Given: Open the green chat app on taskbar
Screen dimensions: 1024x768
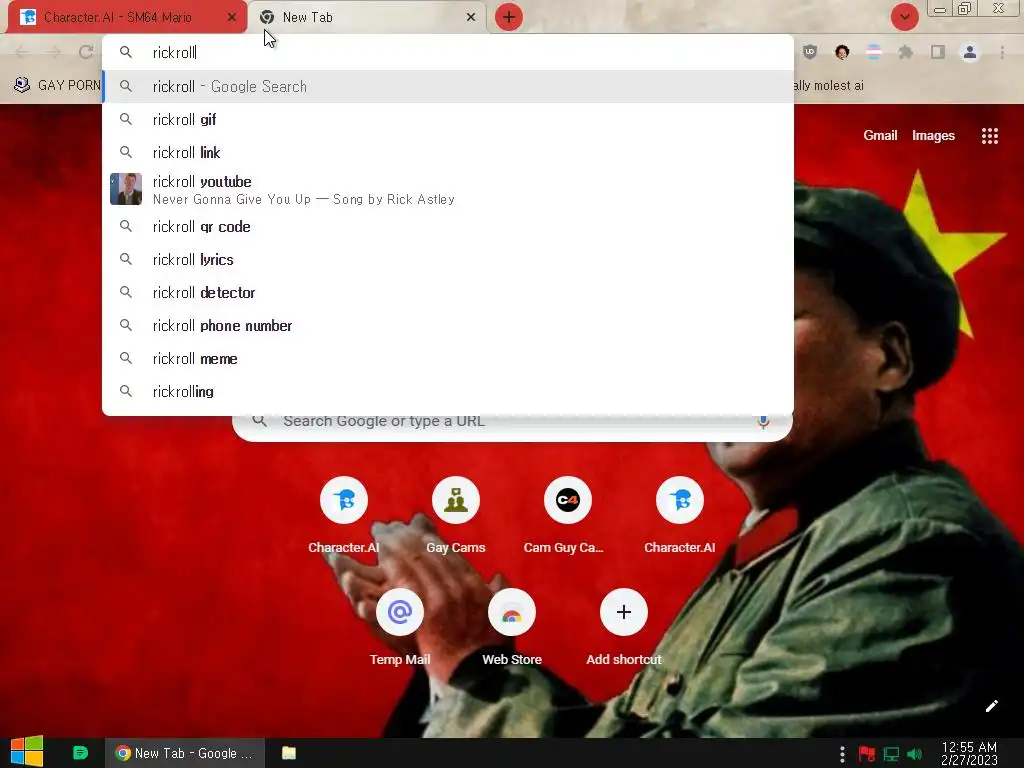Looking at the screenshot, I should [x=80, y=753].
